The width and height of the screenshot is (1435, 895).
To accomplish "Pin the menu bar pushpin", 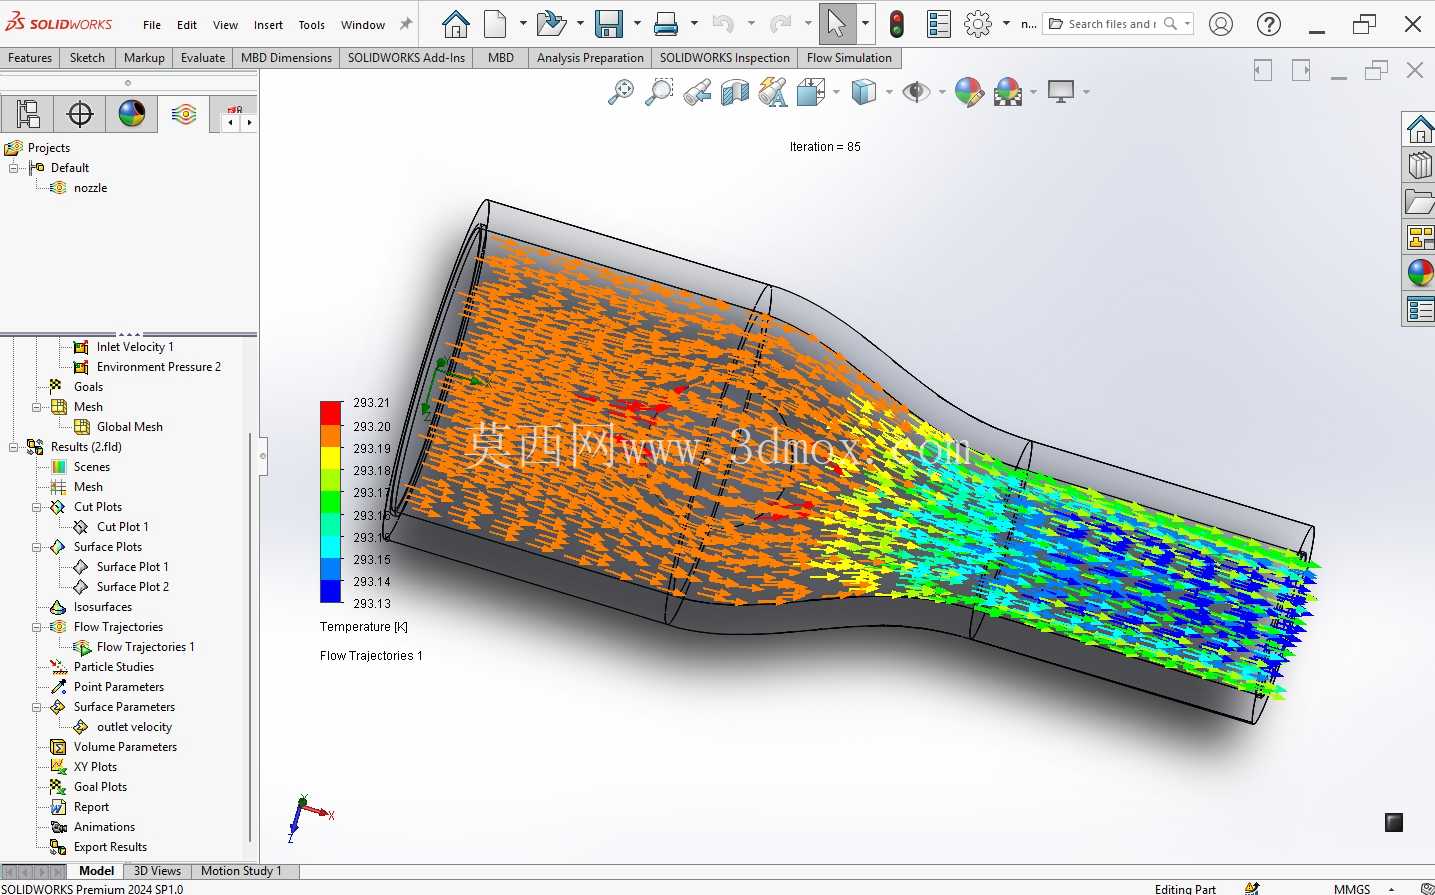I will [406, 24].
